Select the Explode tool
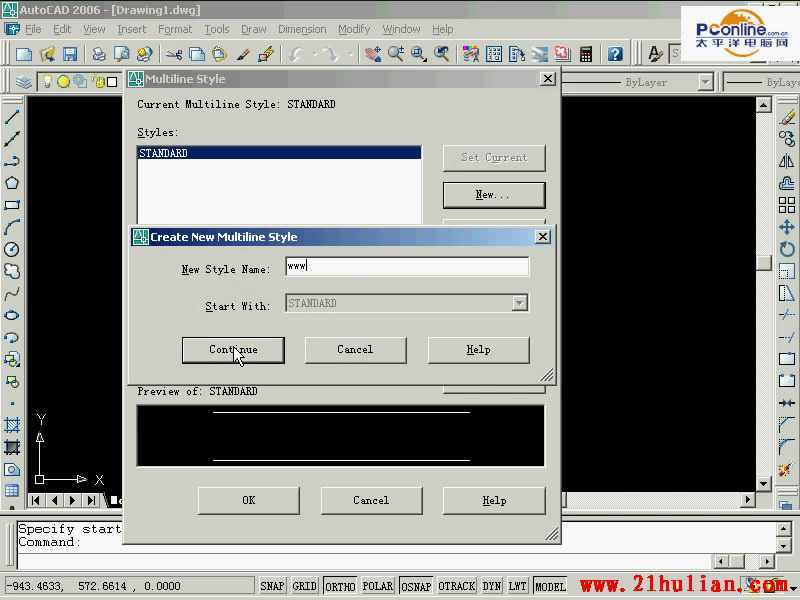 [x=787, y=469]
